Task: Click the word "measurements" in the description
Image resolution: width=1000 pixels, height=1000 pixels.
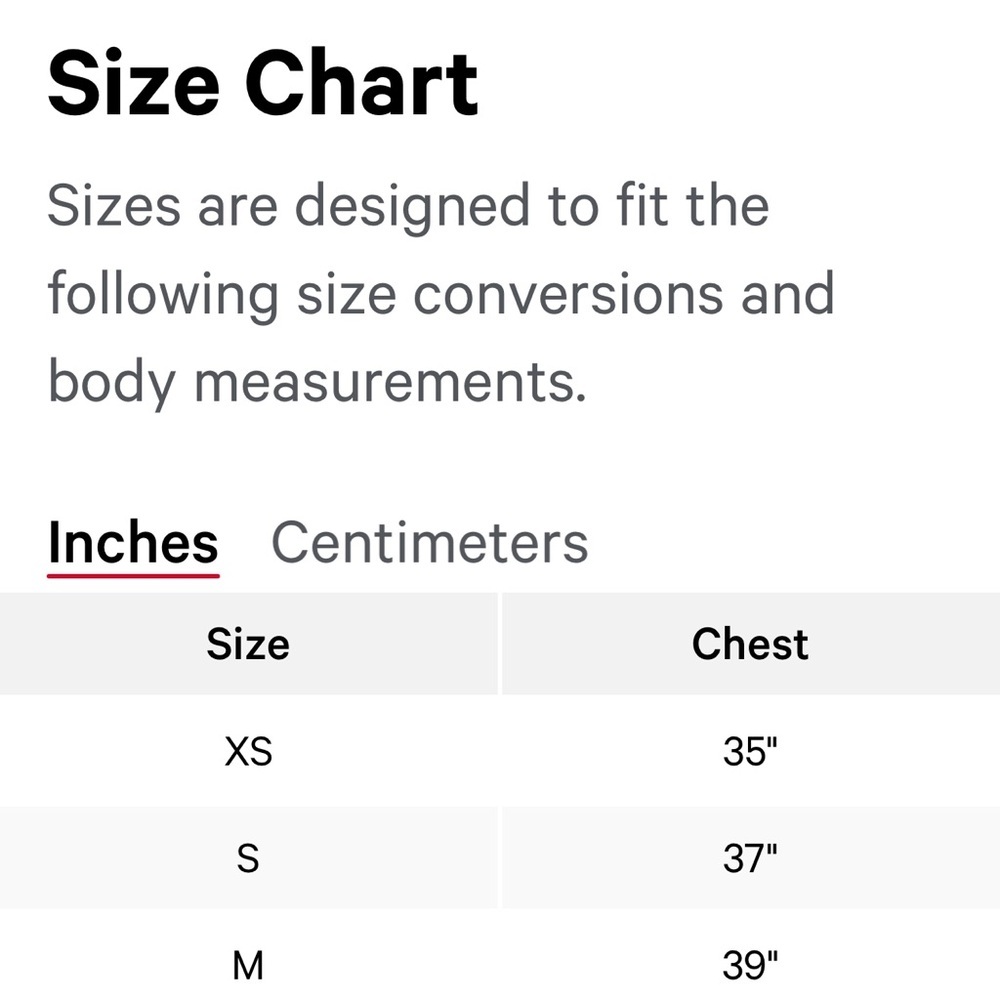Action: click(x=390, y=381)
